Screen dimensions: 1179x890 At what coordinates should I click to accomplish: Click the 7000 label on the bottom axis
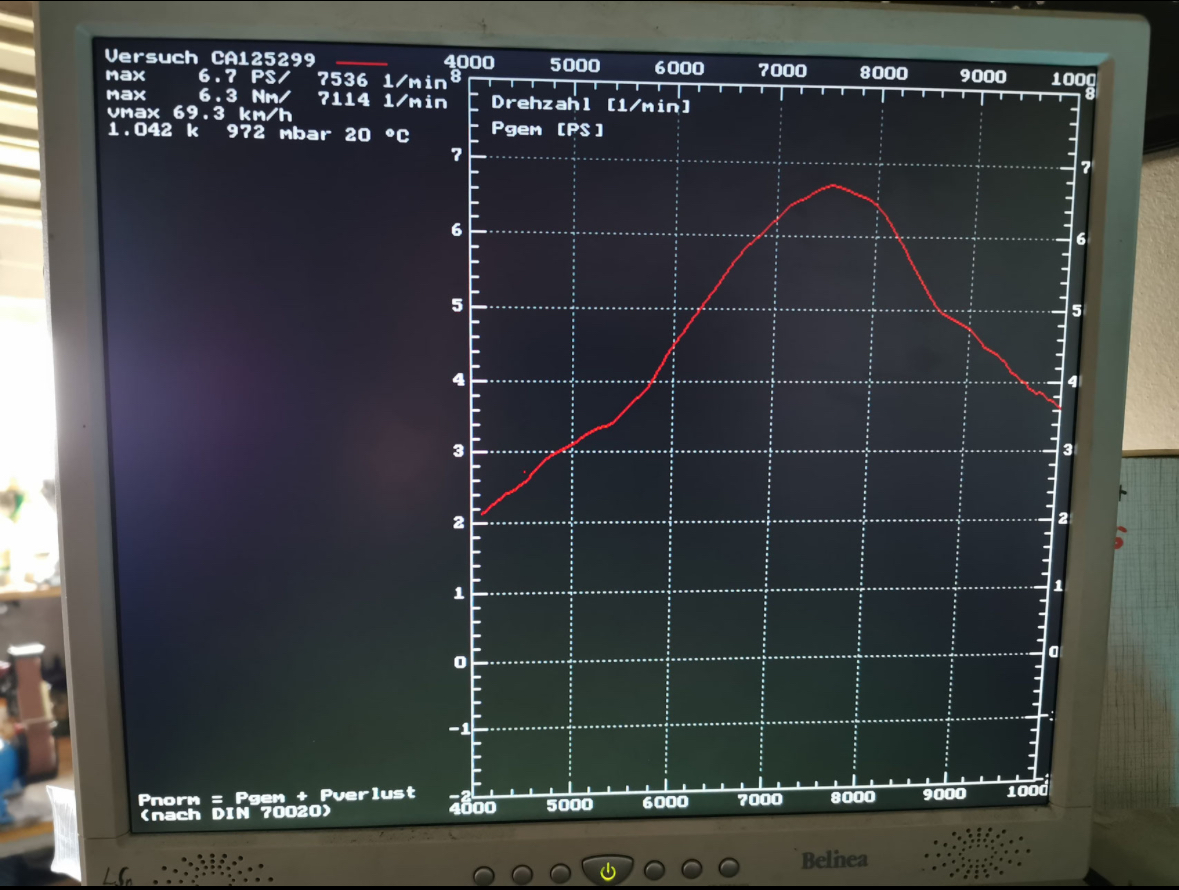760,800
